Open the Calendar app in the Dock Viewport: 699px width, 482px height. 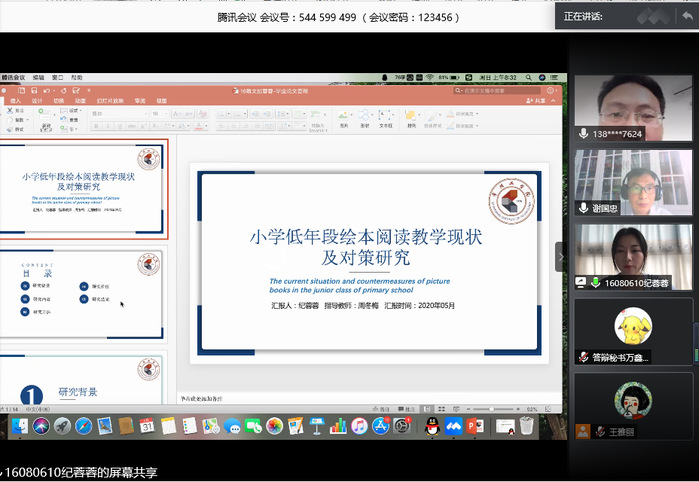pos(146,427)
